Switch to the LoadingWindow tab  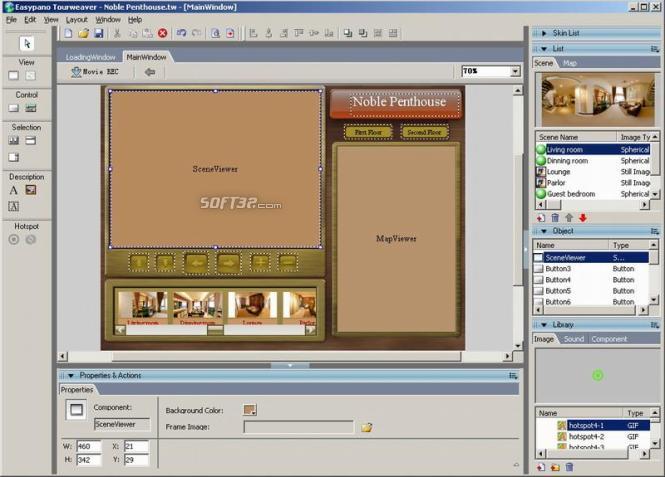point(90,57)
